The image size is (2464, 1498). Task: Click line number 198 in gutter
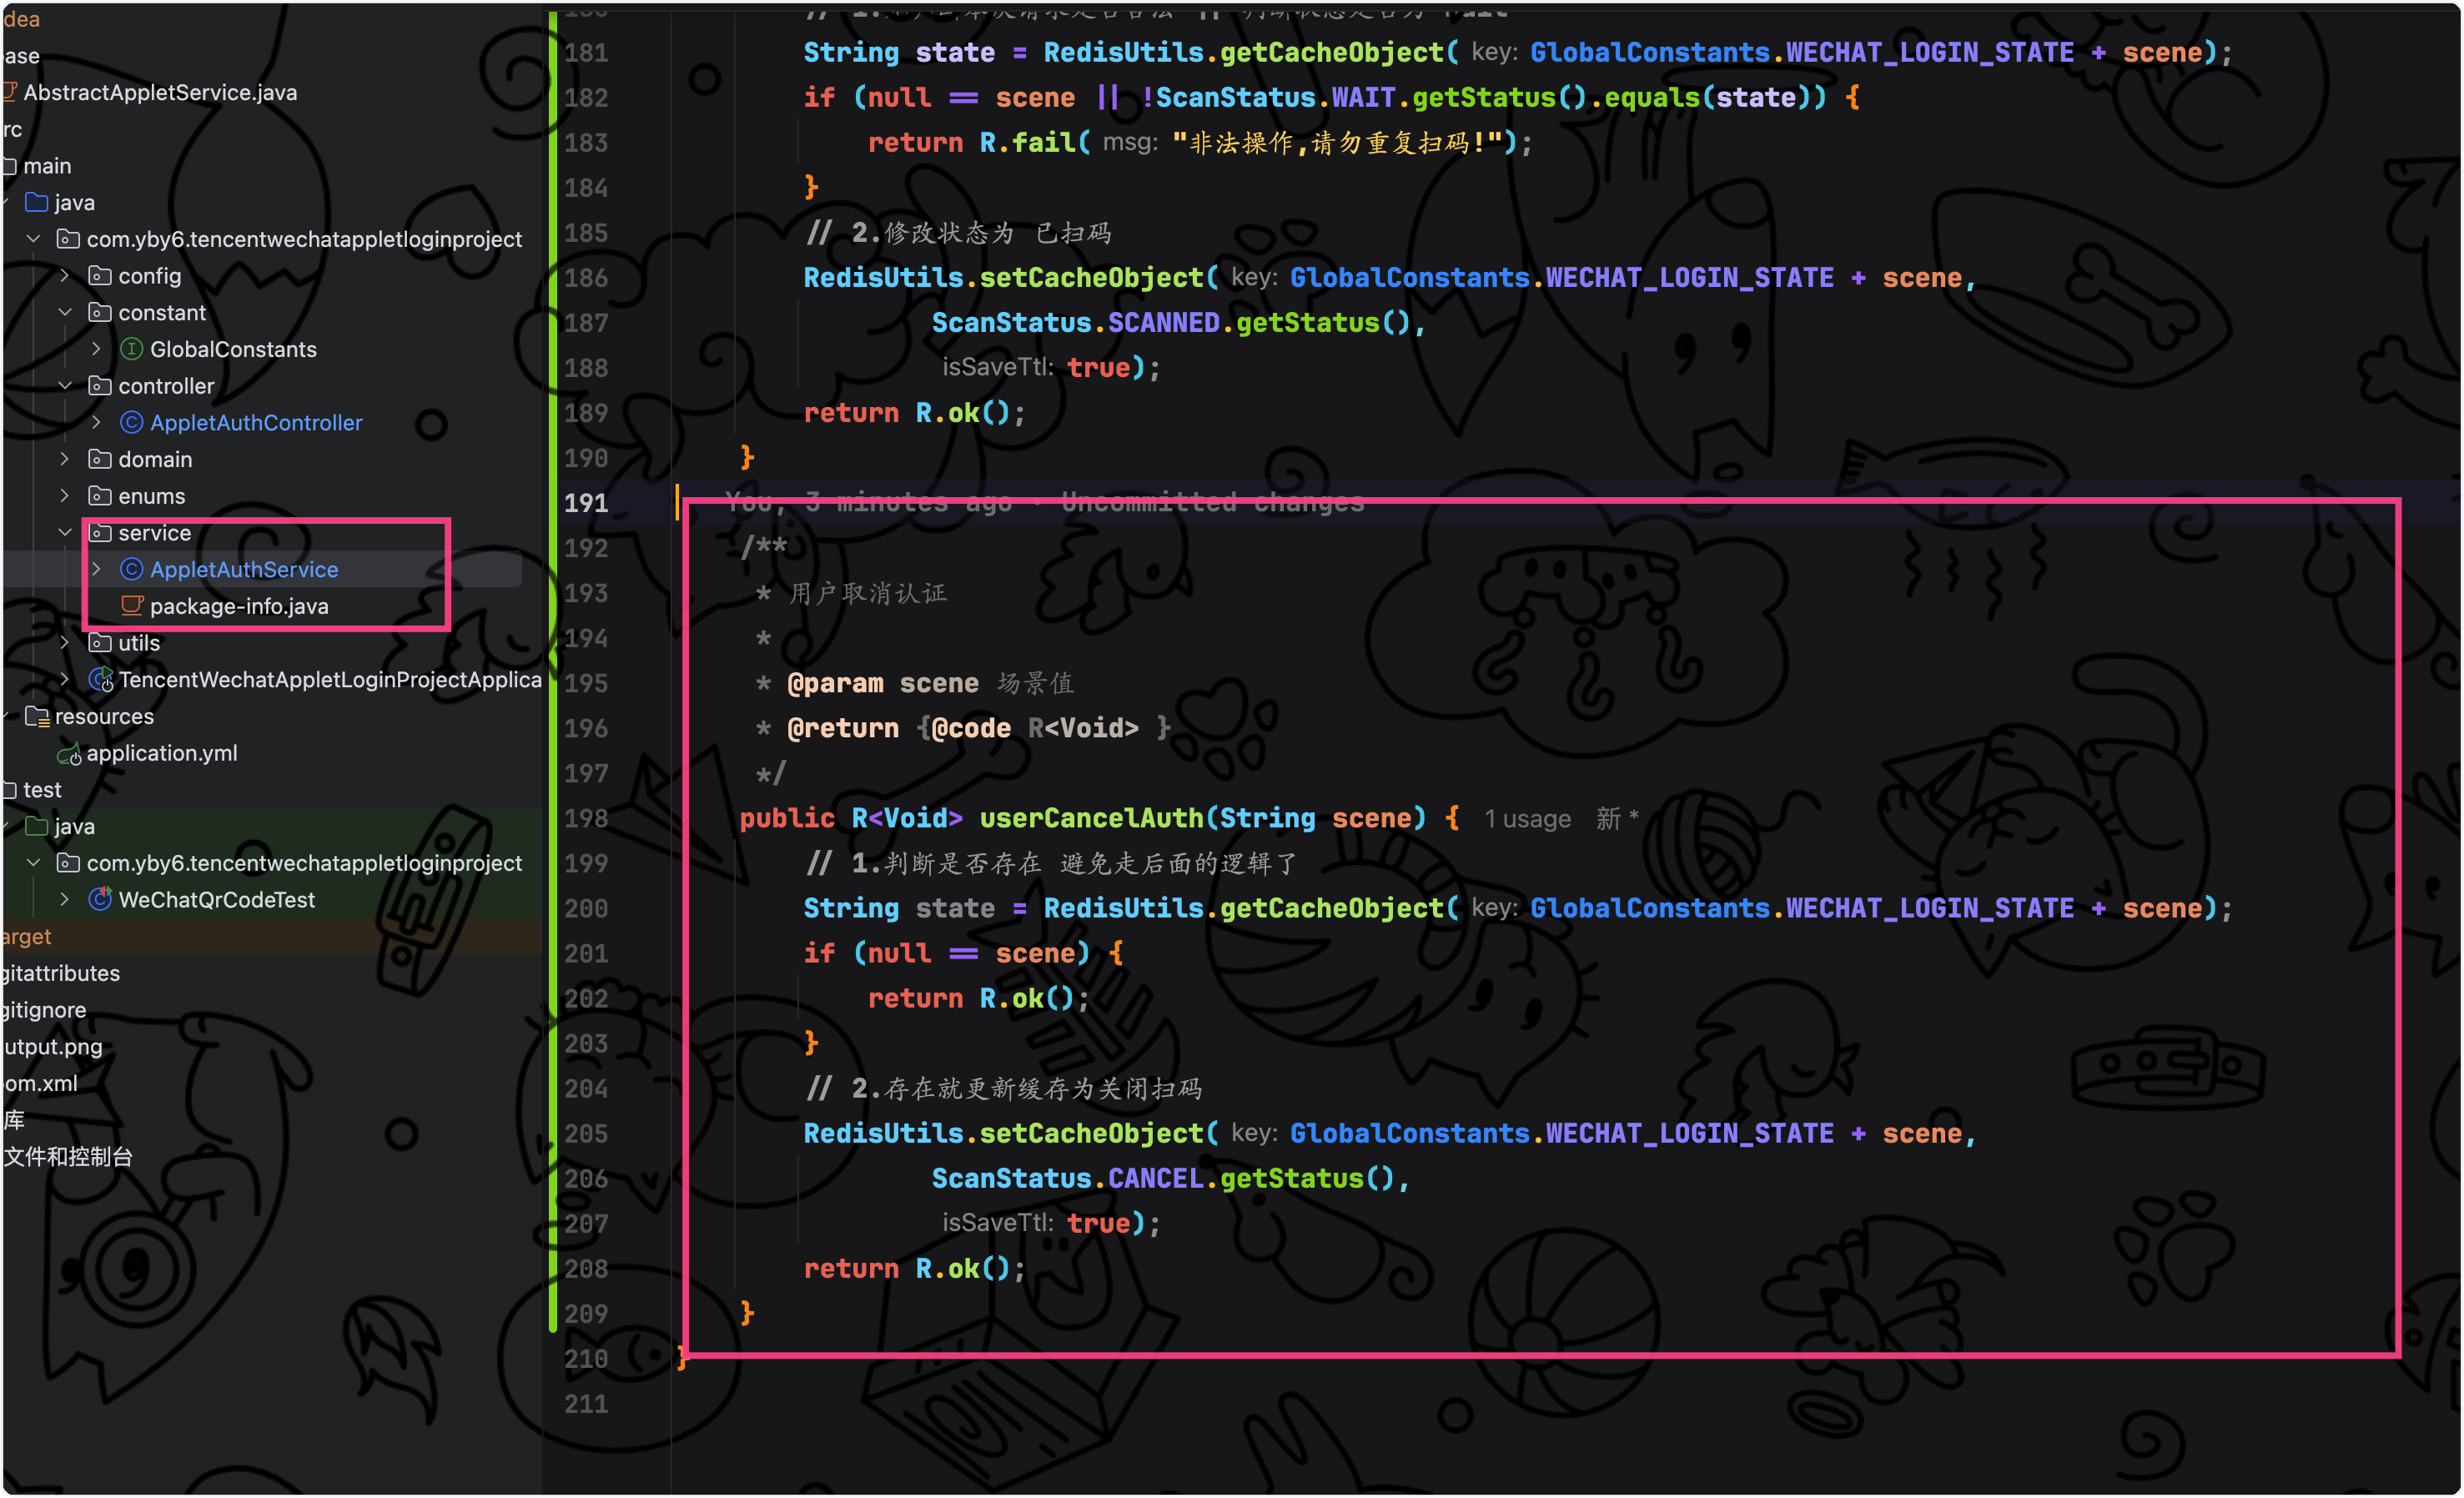tap(586, 818)
